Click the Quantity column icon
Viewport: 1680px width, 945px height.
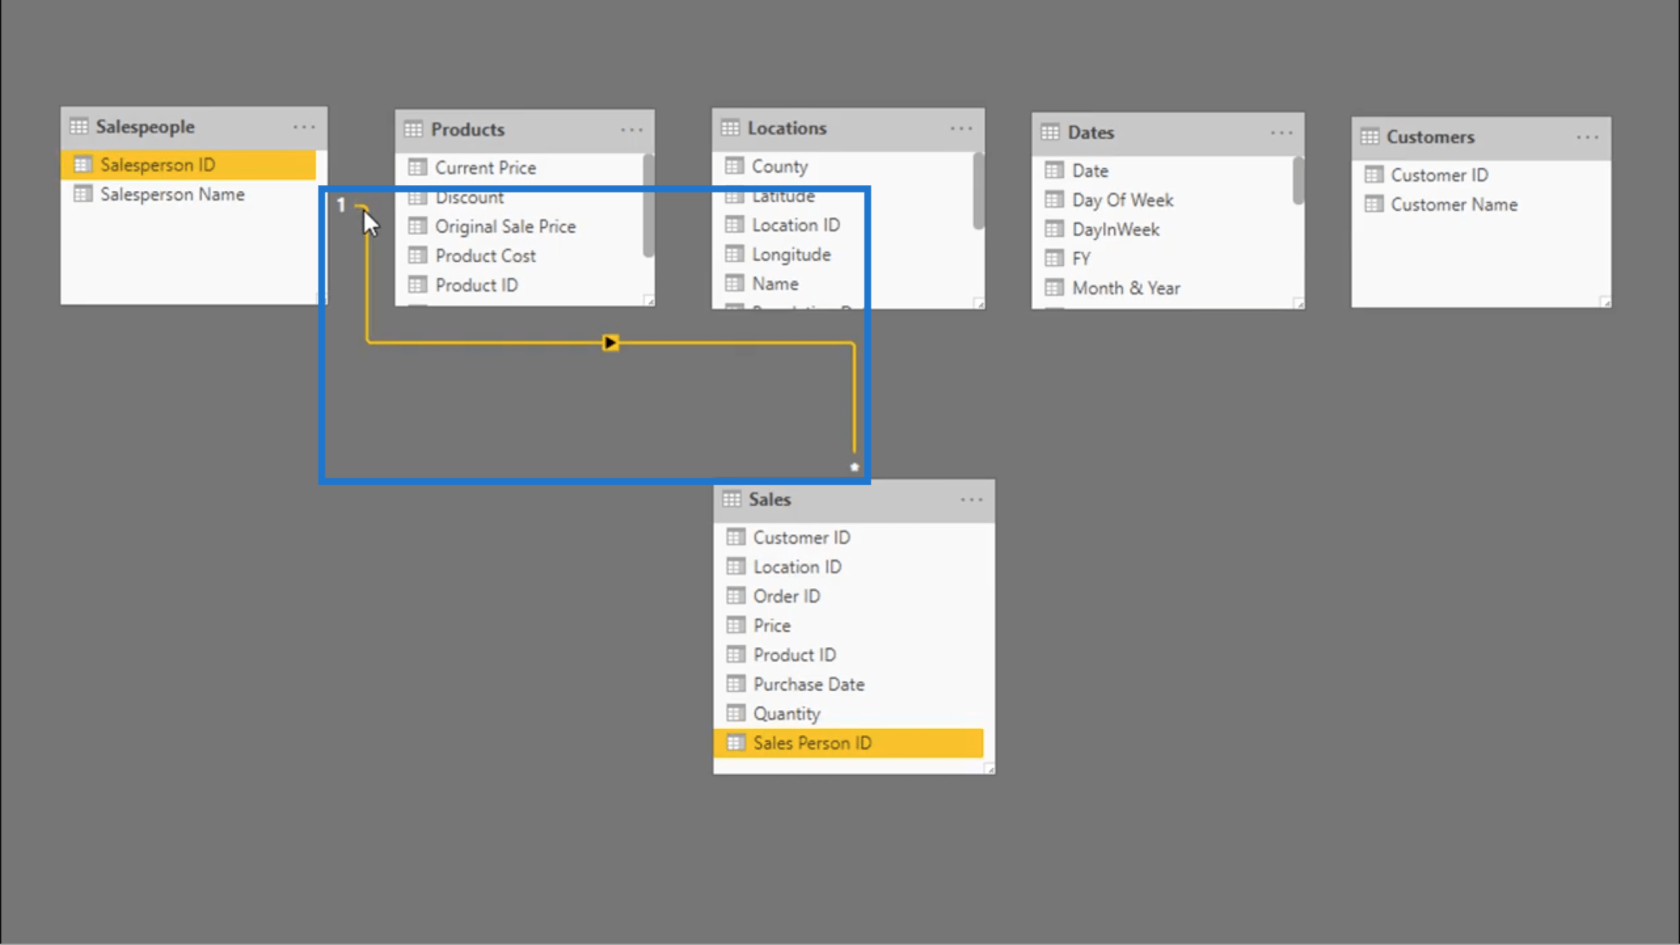pyautogui.click(x=736, y=713)
